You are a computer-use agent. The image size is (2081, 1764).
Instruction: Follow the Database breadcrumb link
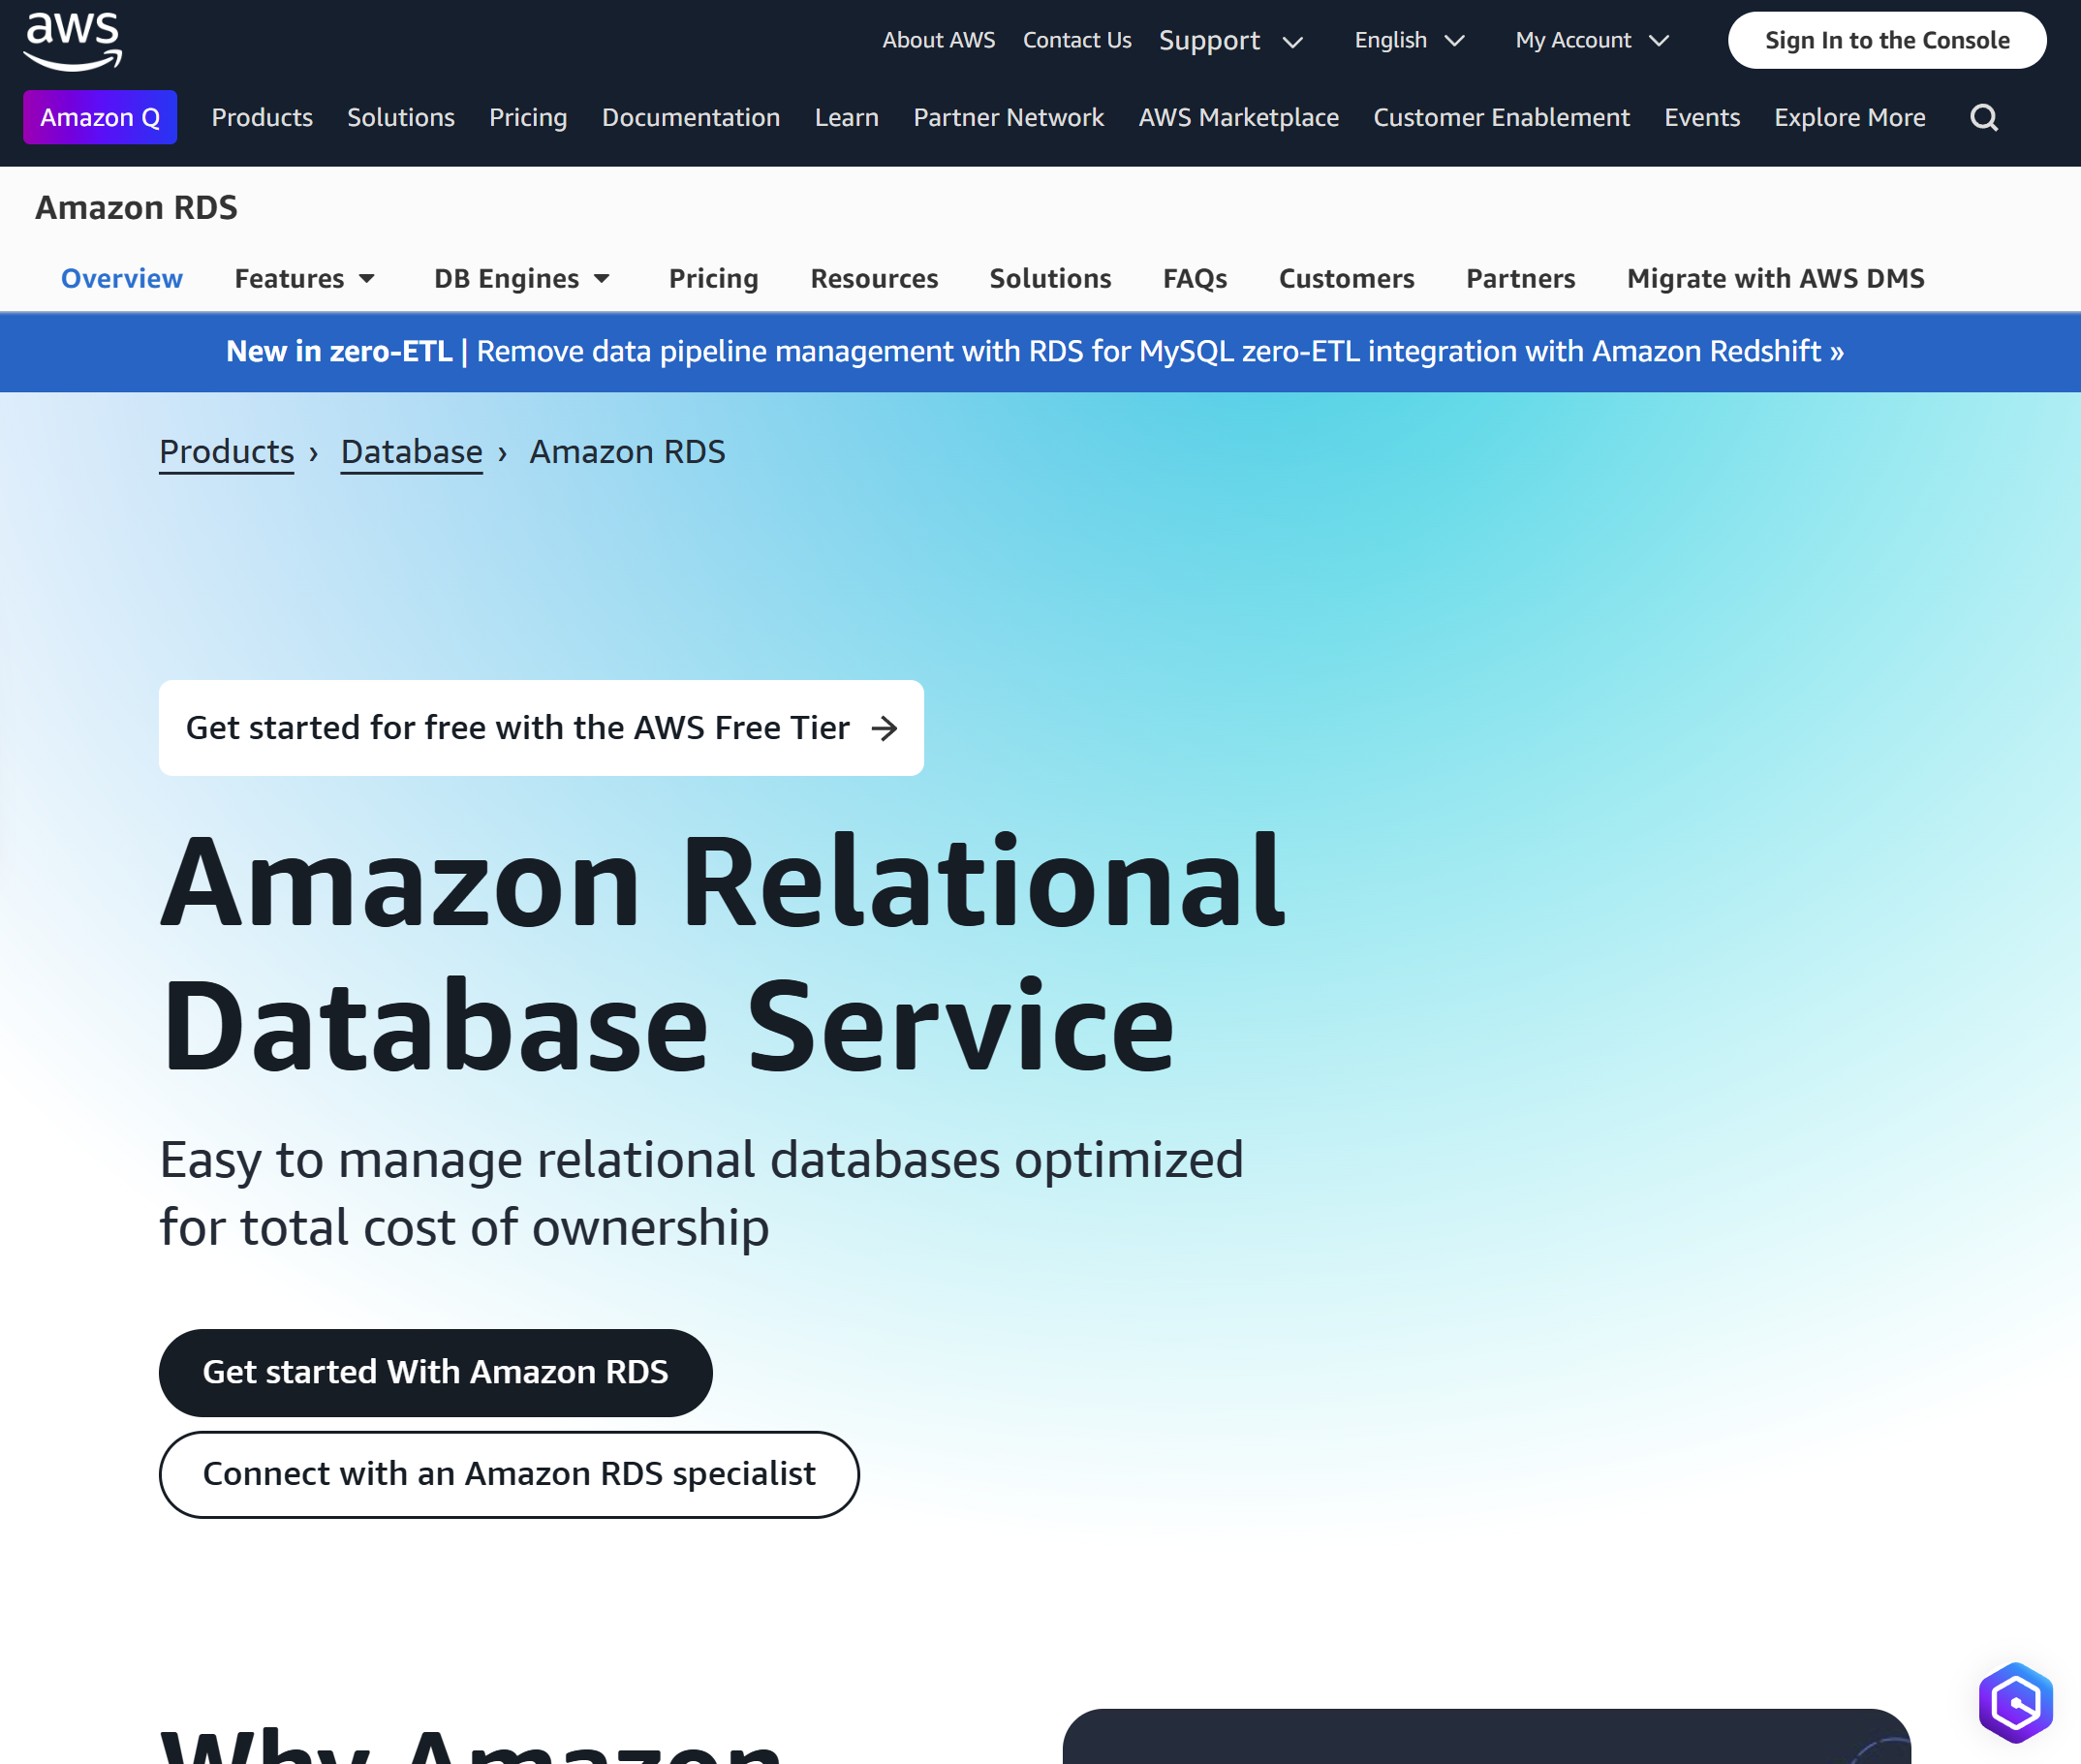tap(411, 452)
